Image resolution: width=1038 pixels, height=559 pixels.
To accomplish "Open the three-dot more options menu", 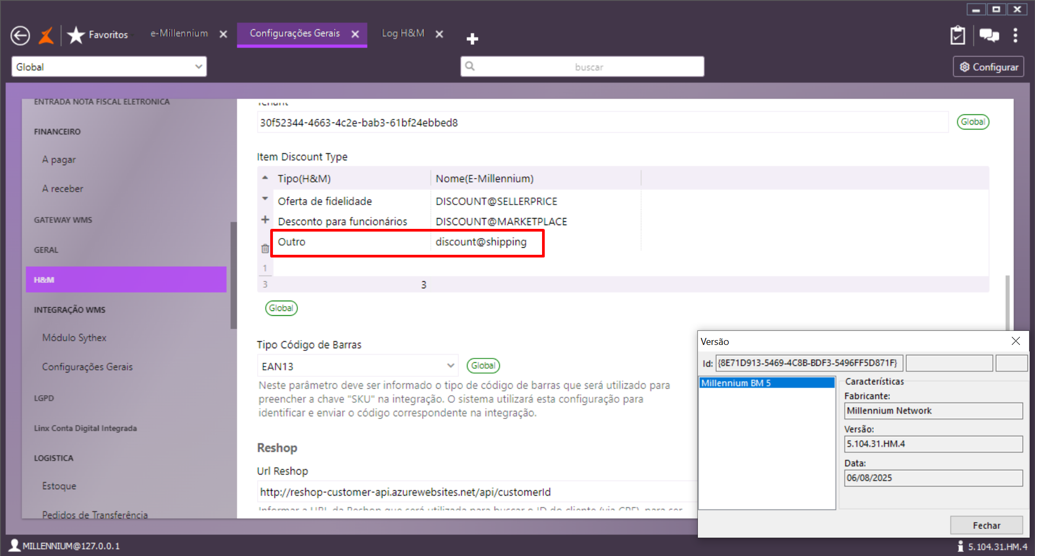I will [1015, 36].
